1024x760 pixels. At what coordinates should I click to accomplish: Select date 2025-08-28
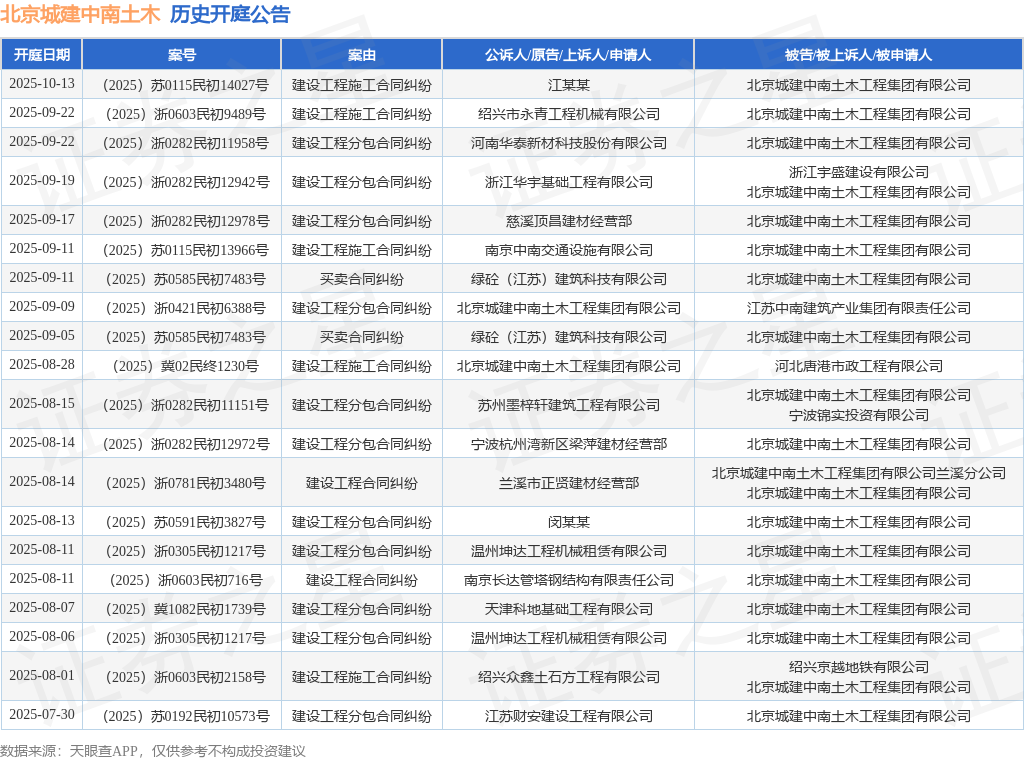[42, 365]
